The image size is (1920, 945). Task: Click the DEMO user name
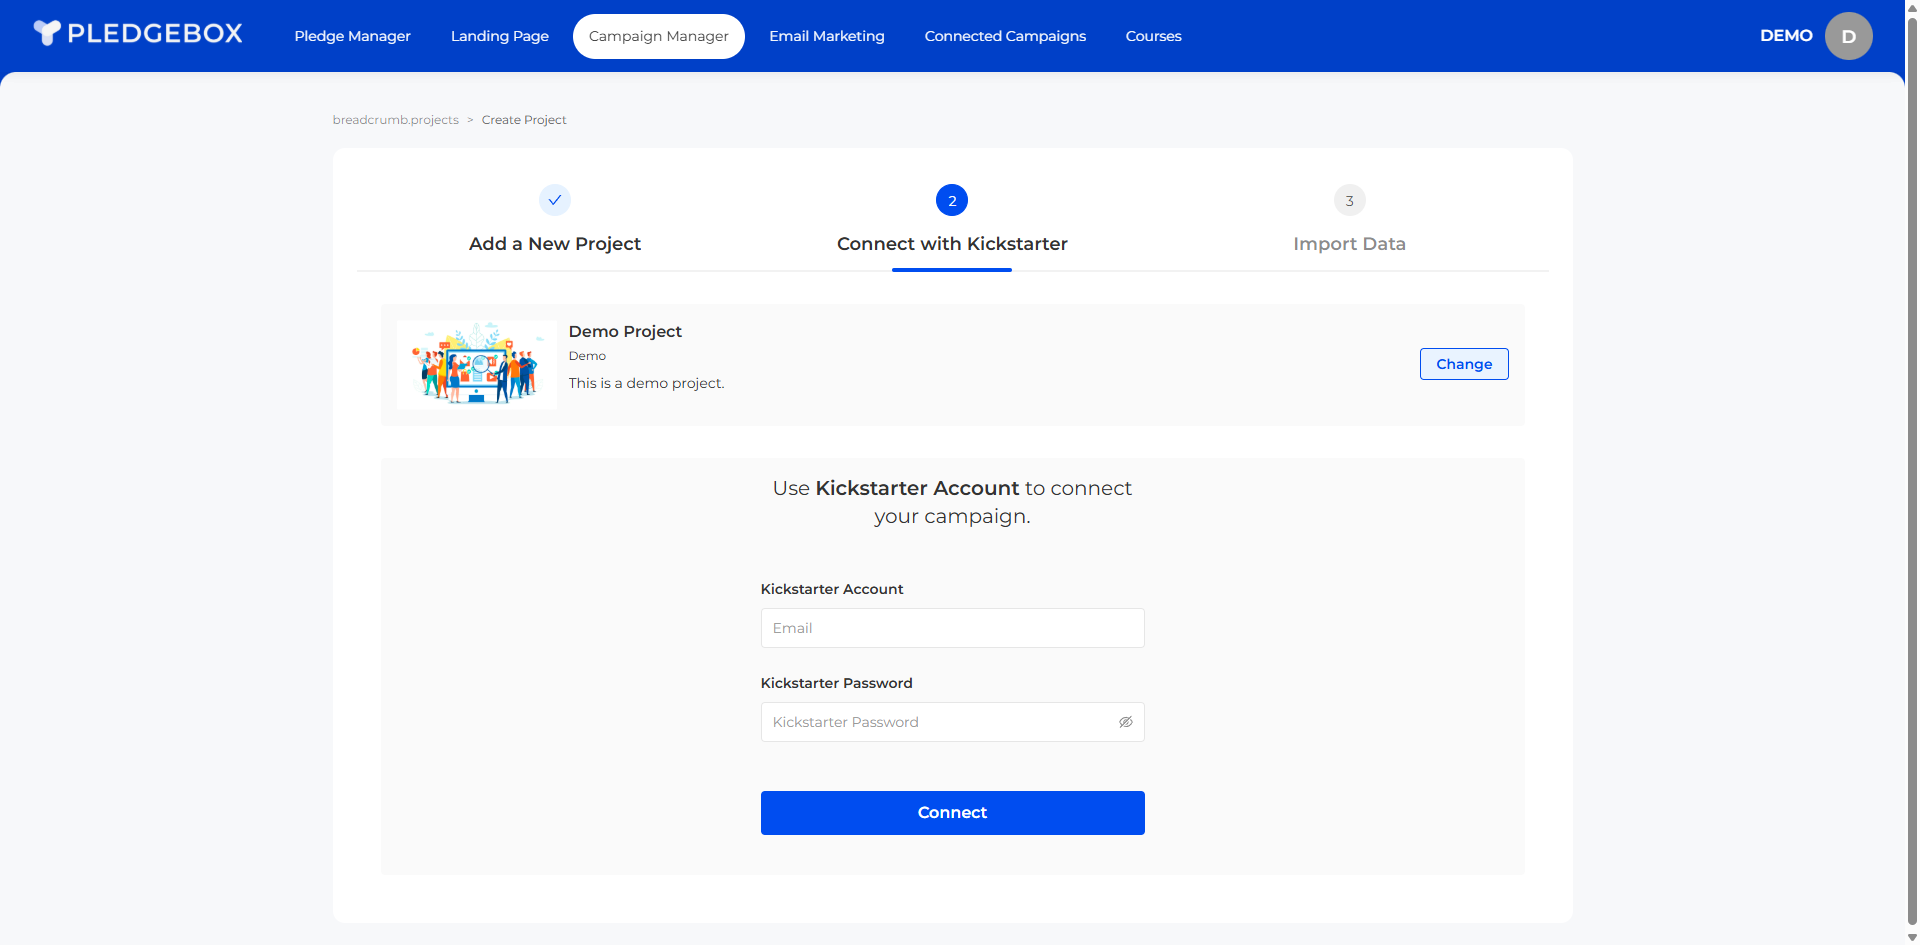click(1786, 35)
